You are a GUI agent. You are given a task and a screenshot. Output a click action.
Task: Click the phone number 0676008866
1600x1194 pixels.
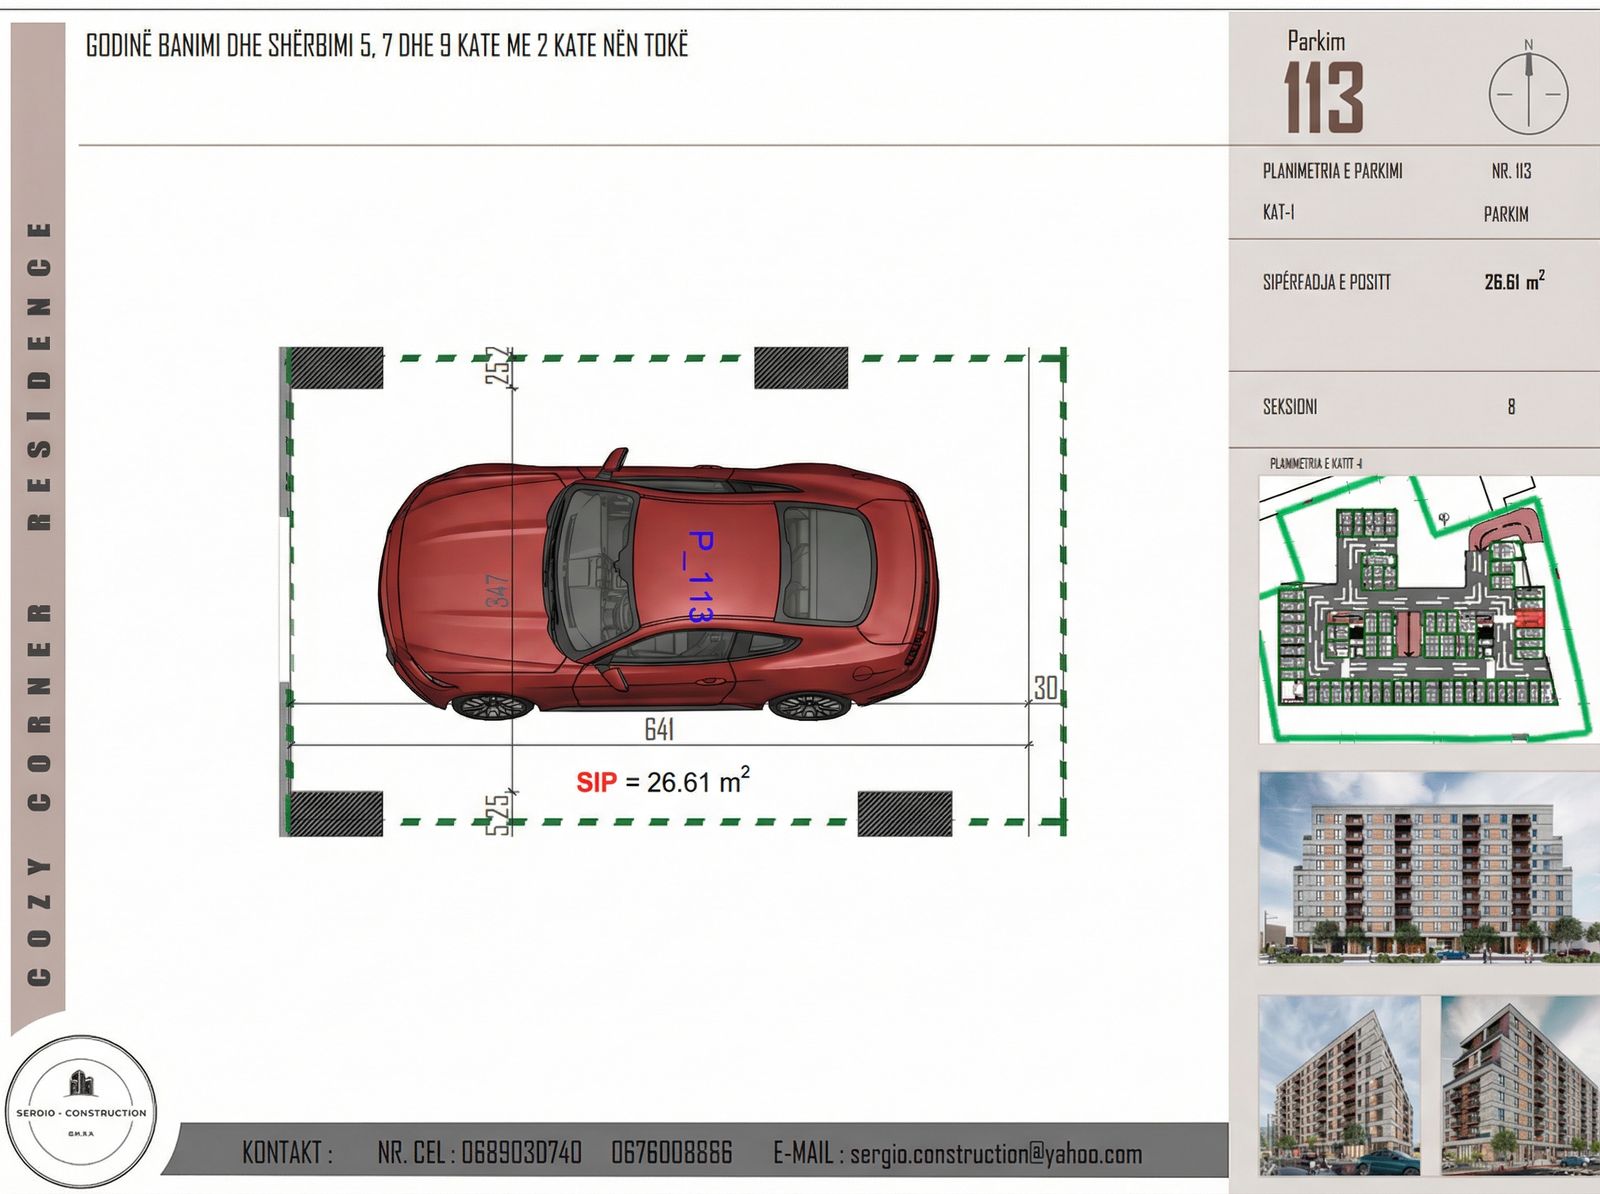pyautogui.click(x=671, y=1154)
